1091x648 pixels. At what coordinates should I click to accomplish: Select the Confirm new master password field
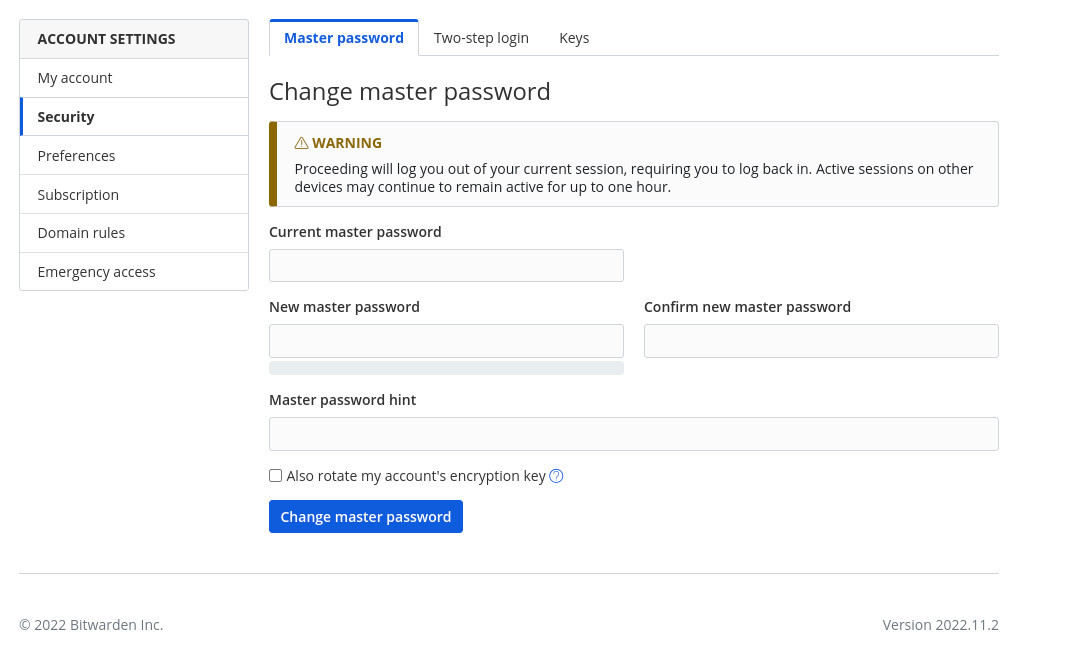point(821,341)
